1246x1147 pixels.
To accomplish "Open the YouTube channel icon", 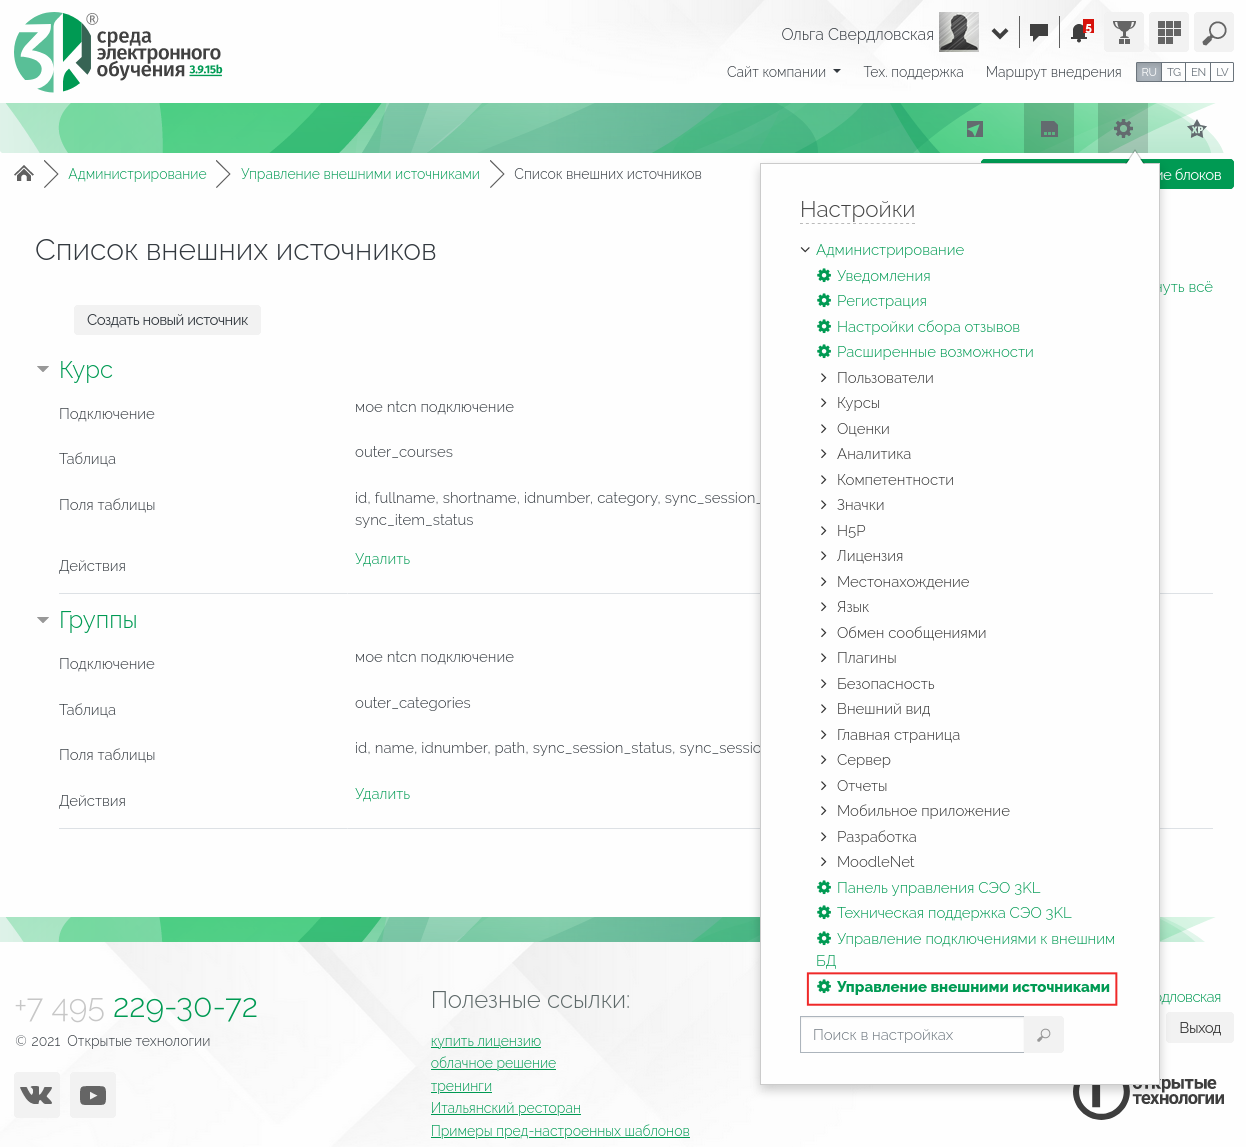I will click(x=93, y=1095).
